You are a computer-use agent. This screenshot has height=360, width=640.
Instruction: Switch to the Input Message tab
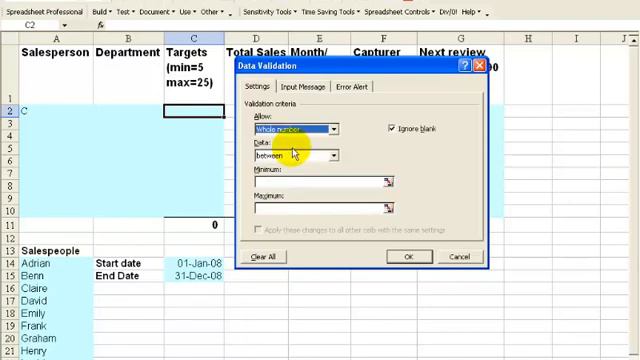[303, 87]
